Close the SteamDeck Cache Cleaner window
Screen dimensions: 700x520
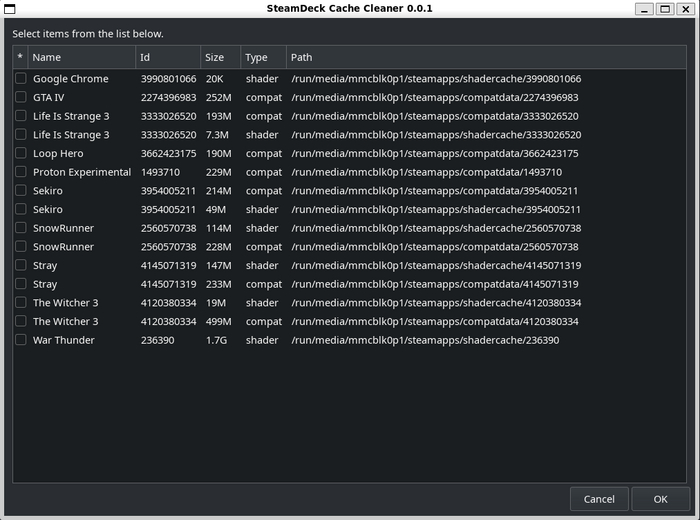(685, 8)
